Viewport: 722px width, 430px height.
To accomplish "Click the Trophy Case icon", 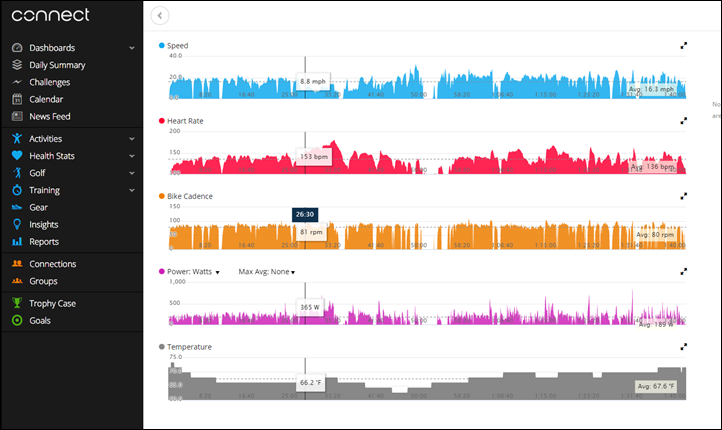I will pos(17,303).
